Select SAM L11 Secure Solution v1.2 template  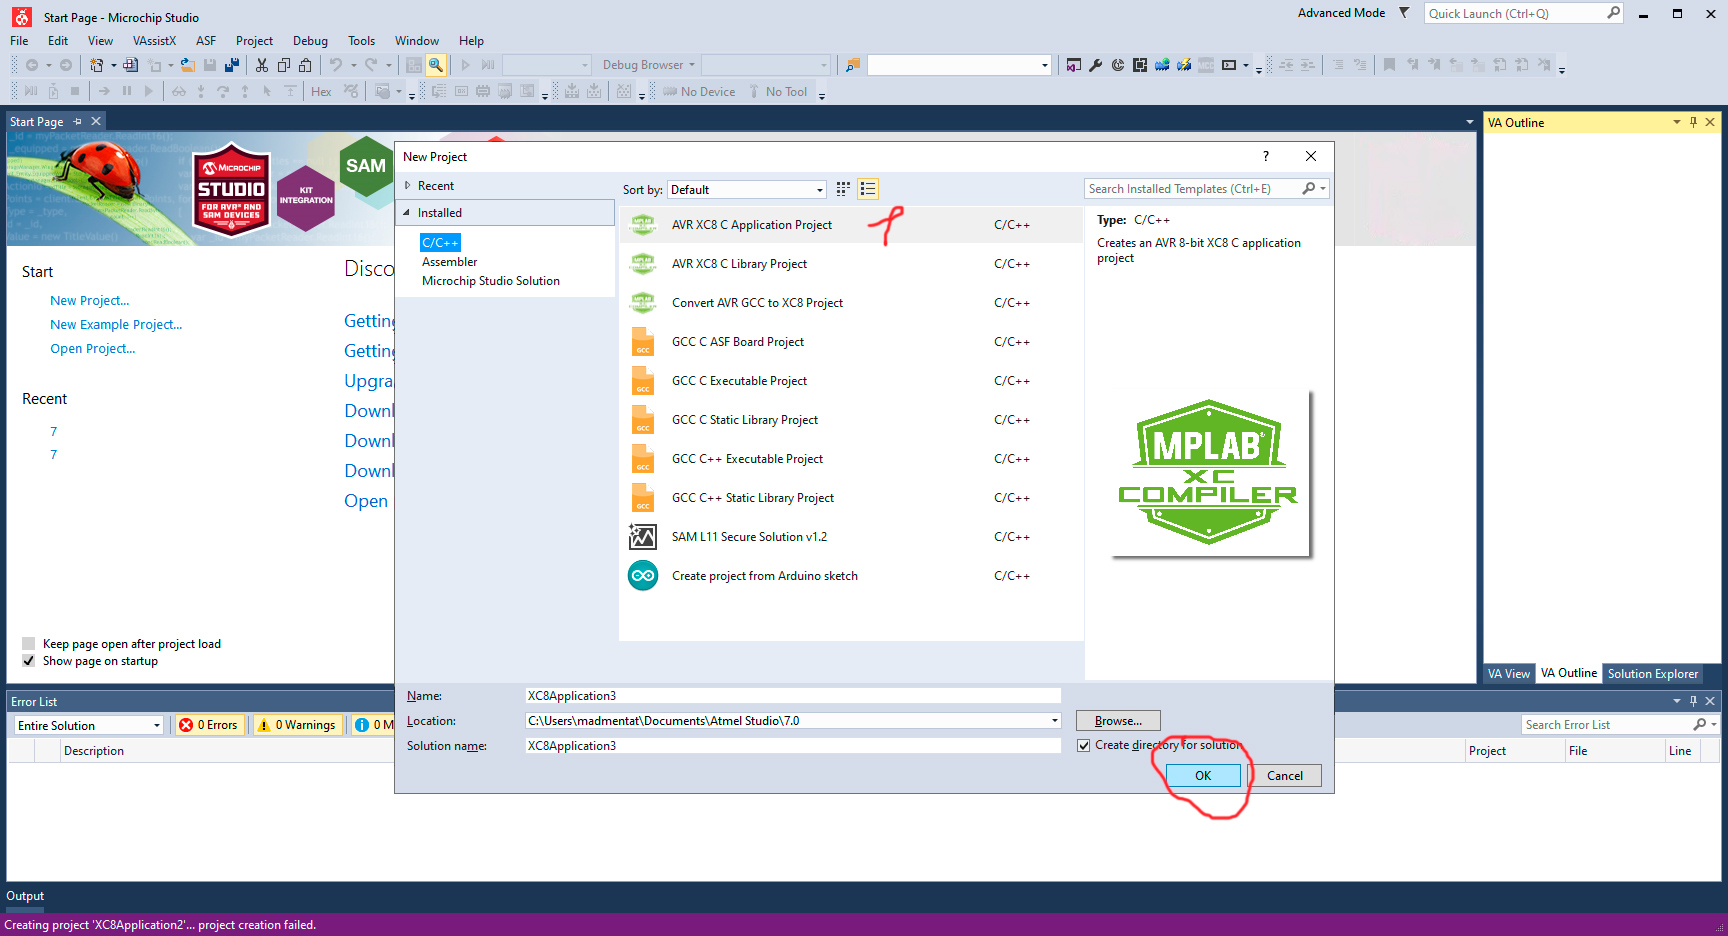851,537
